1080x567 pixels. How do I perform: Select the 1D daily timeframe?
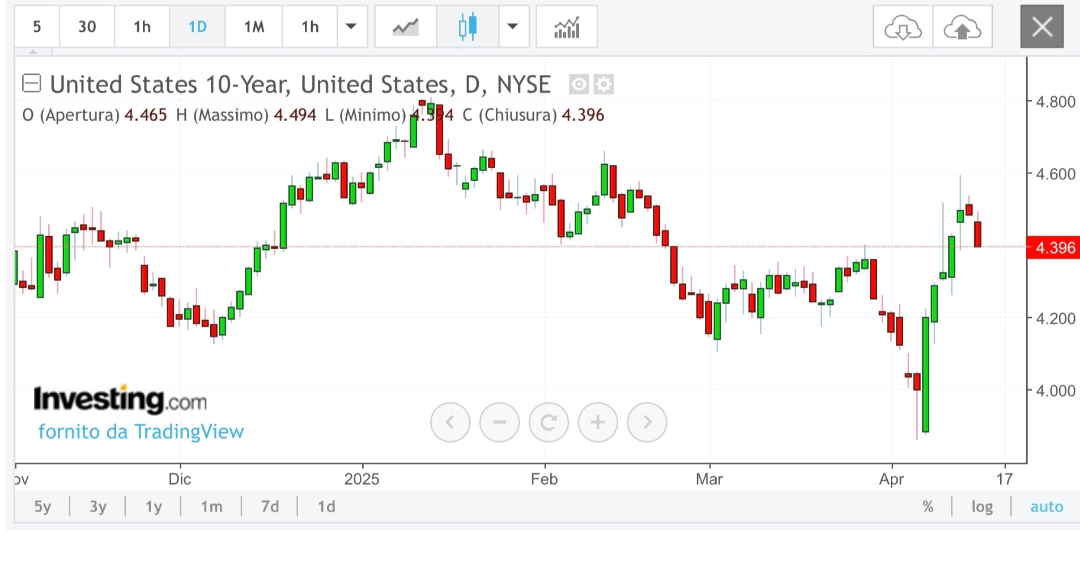[x=197, y=27]
